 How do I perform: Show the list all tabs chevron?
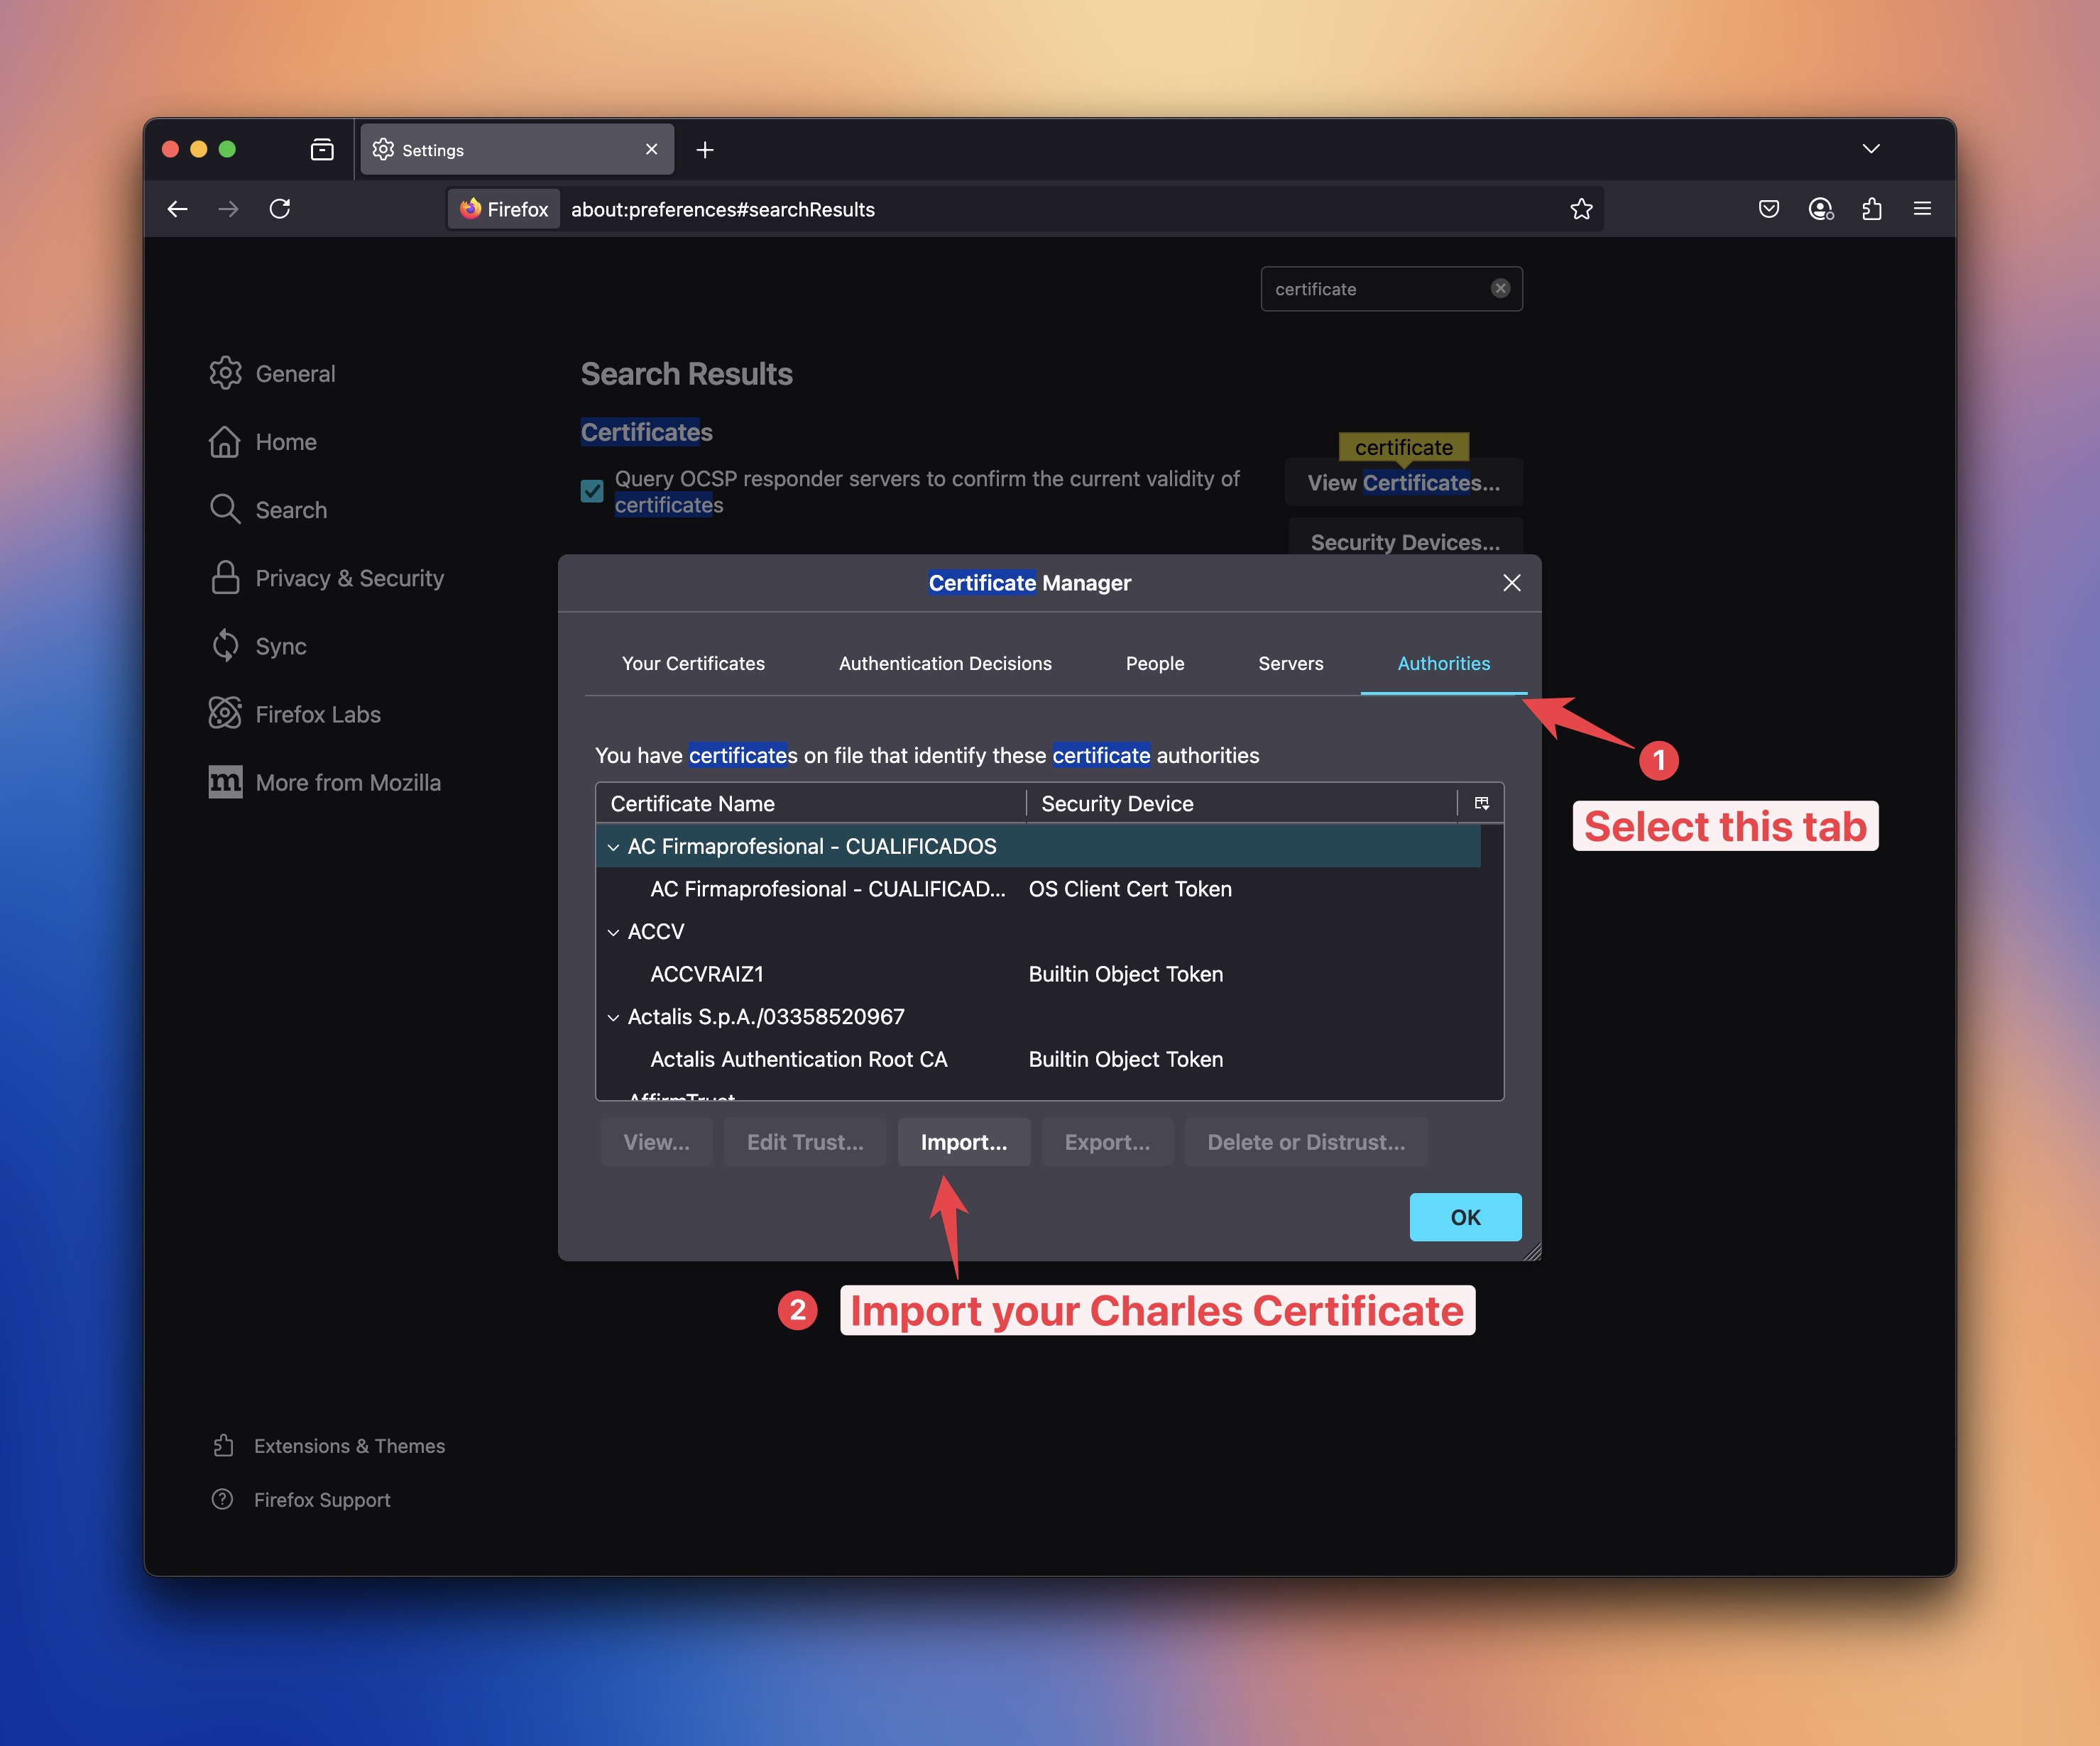coord(1871,149)
